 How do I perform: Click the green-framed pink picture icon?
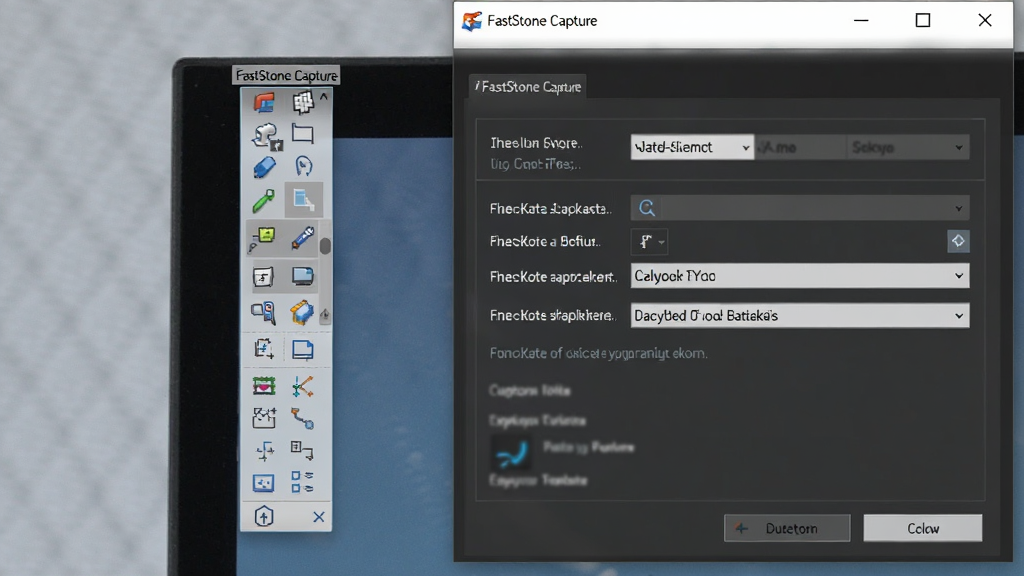(264, 386)
